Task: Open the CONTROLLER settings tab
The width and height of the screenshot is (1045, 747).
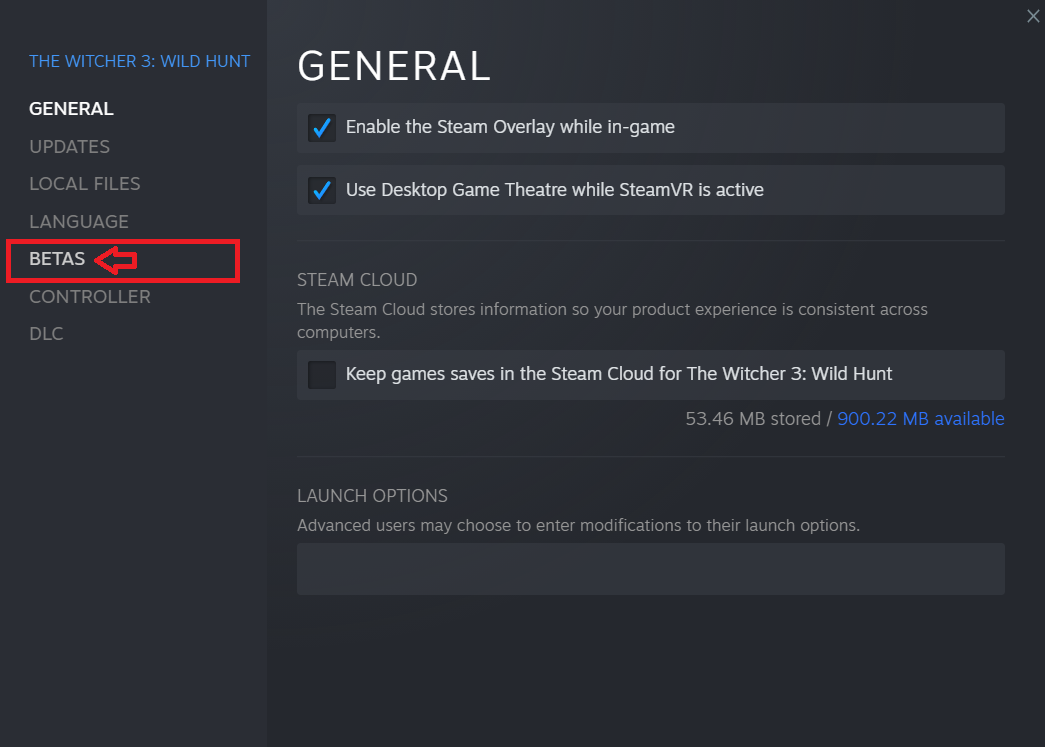Action: [x=90, y=297]
